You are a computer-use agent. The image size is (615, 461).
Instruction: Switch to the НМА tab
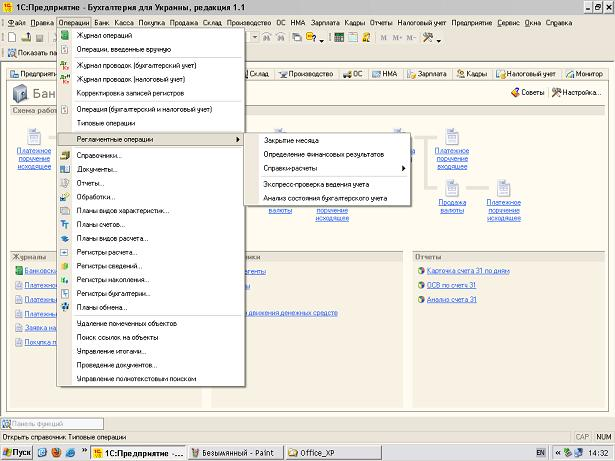click(385, 74)
